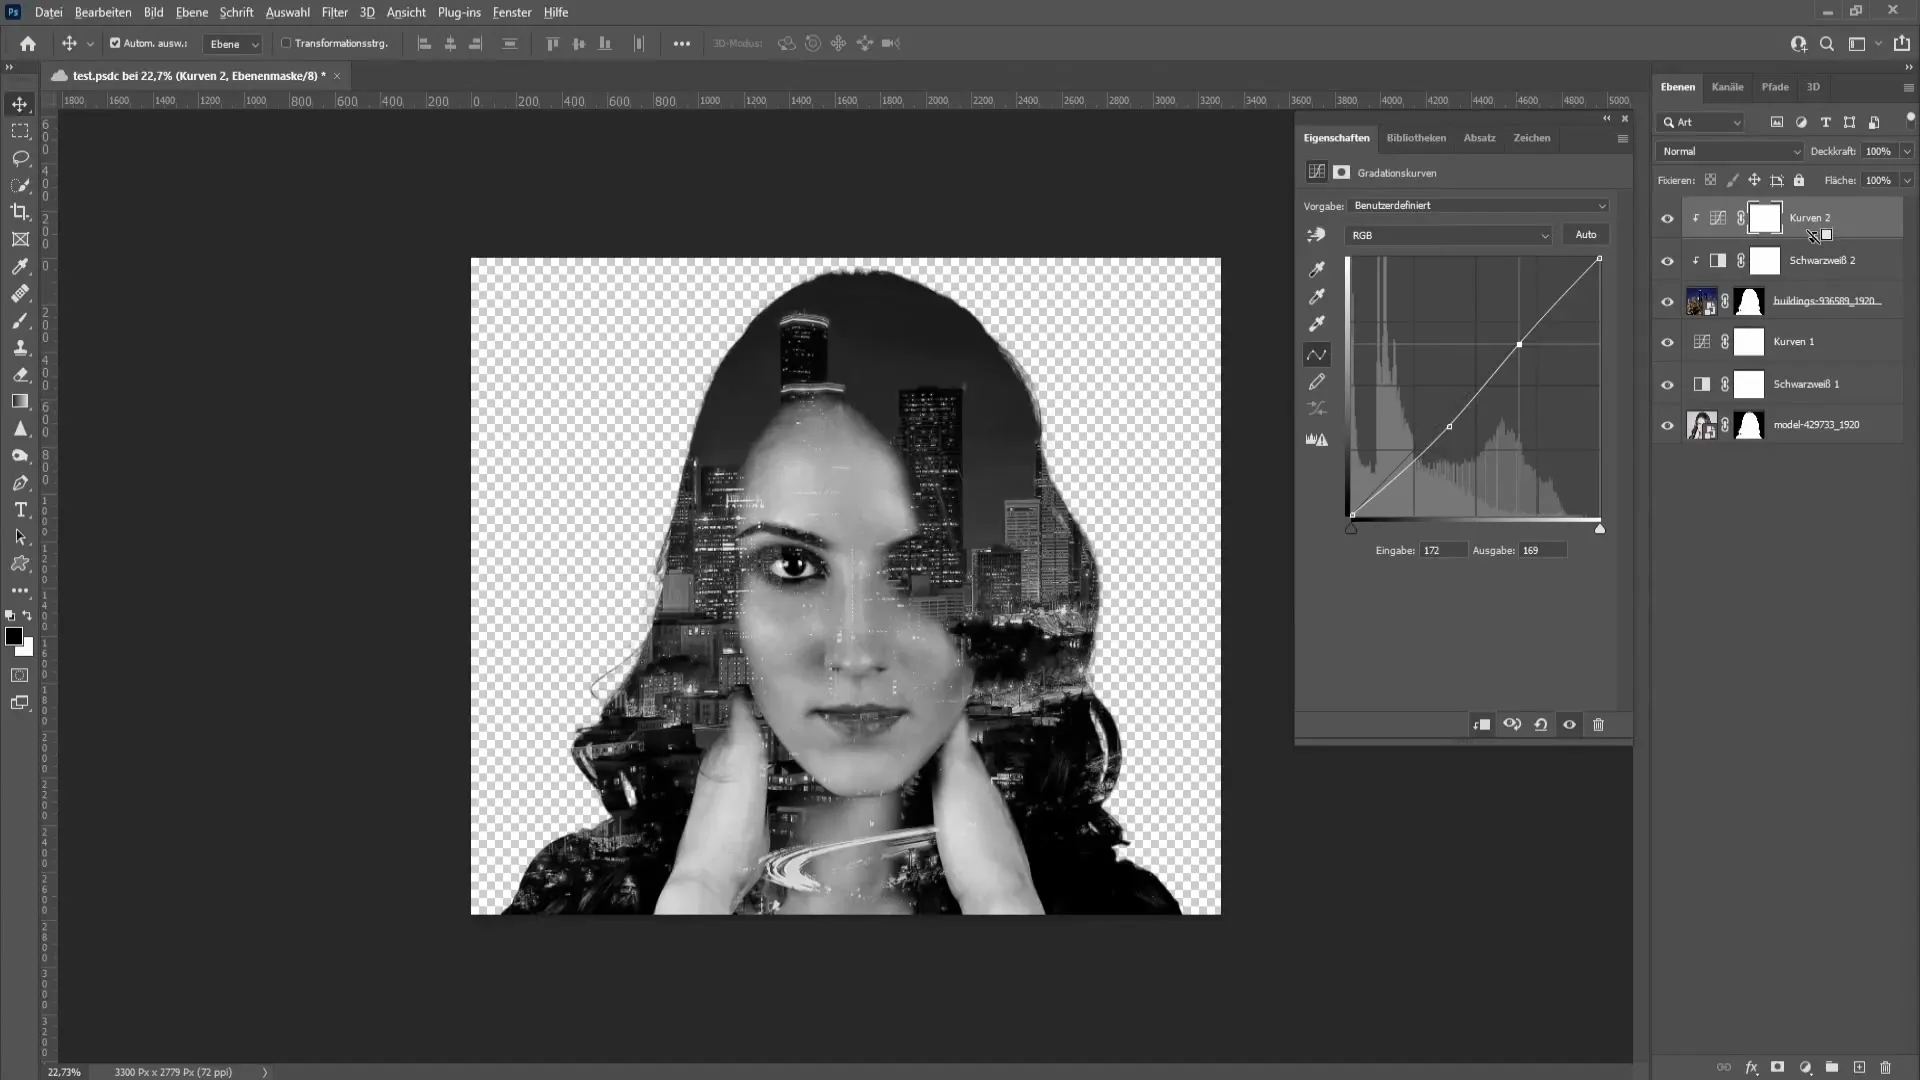Open the Ebene menu in menu bar
The image size is (1920, 1080).
(x=191, y=12)
